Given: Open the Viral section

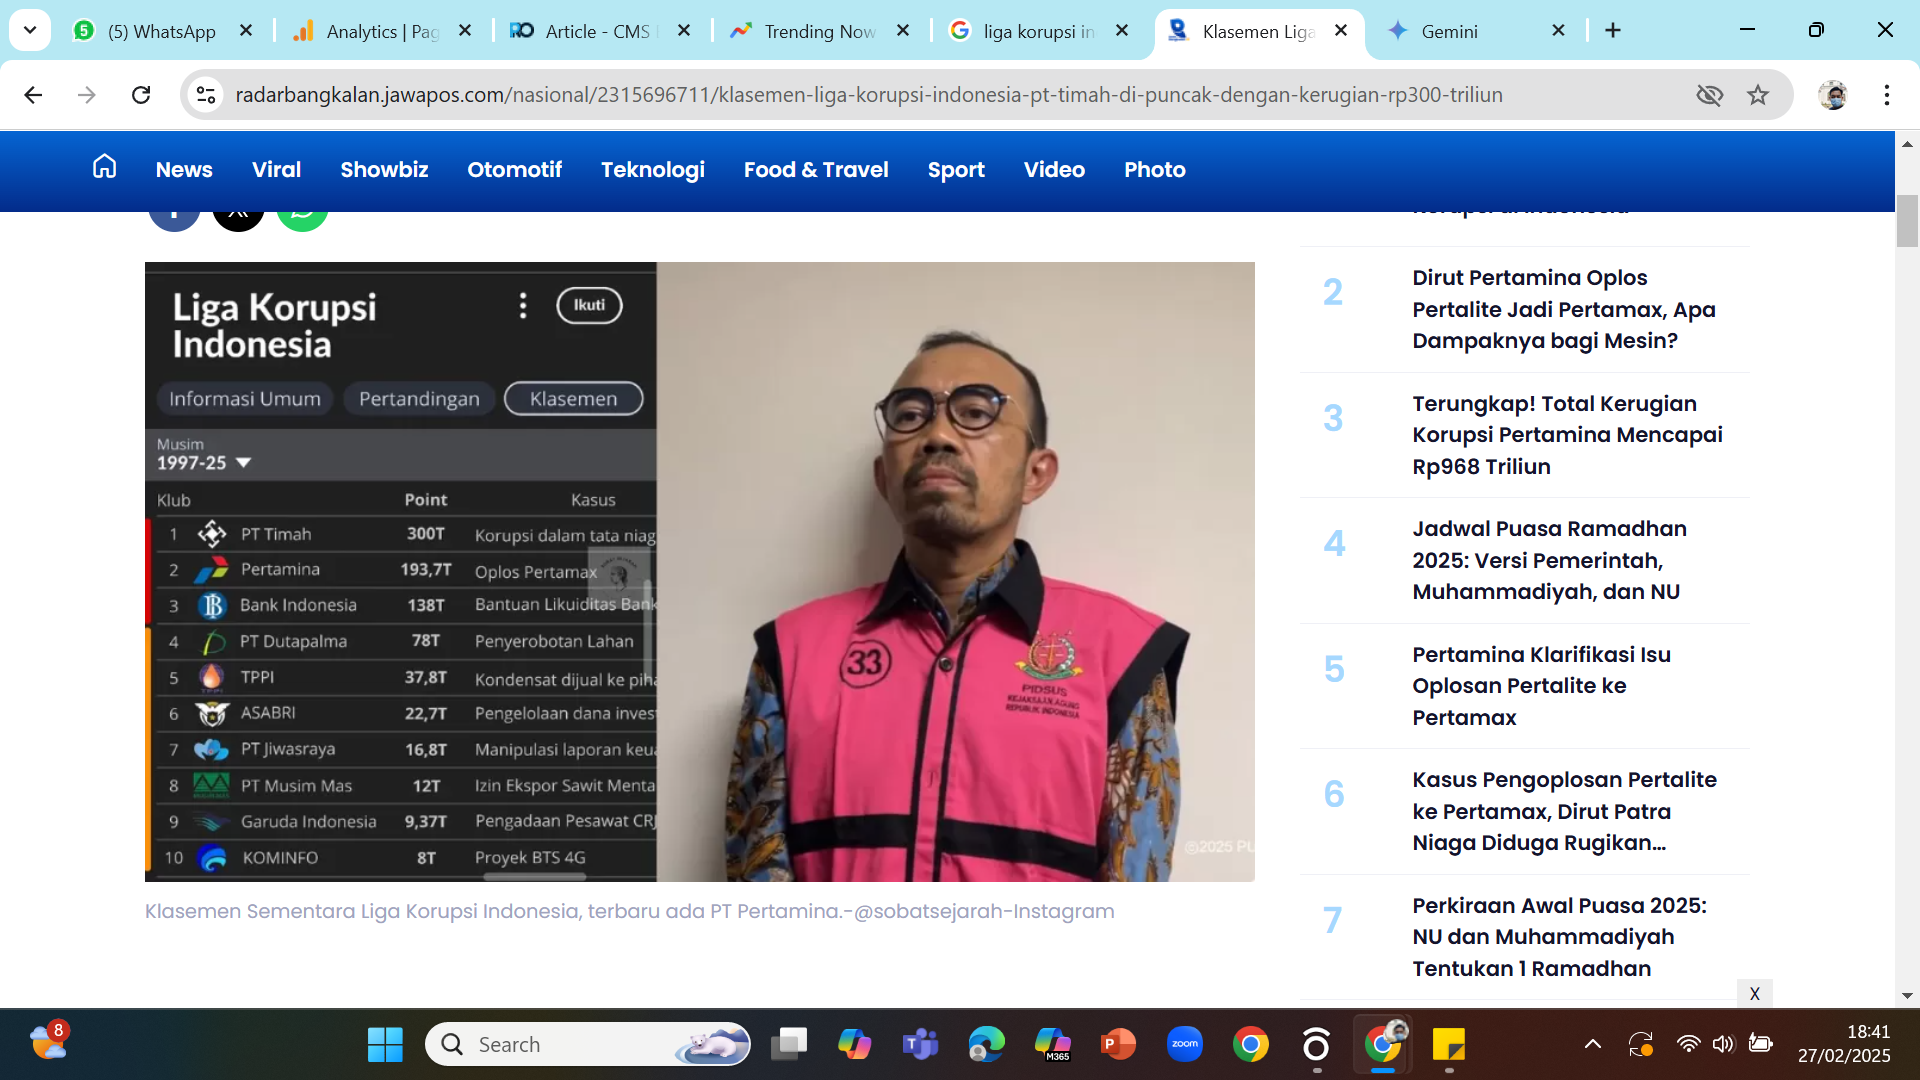Looking at the screenshot, I should (x=276, y=170).
